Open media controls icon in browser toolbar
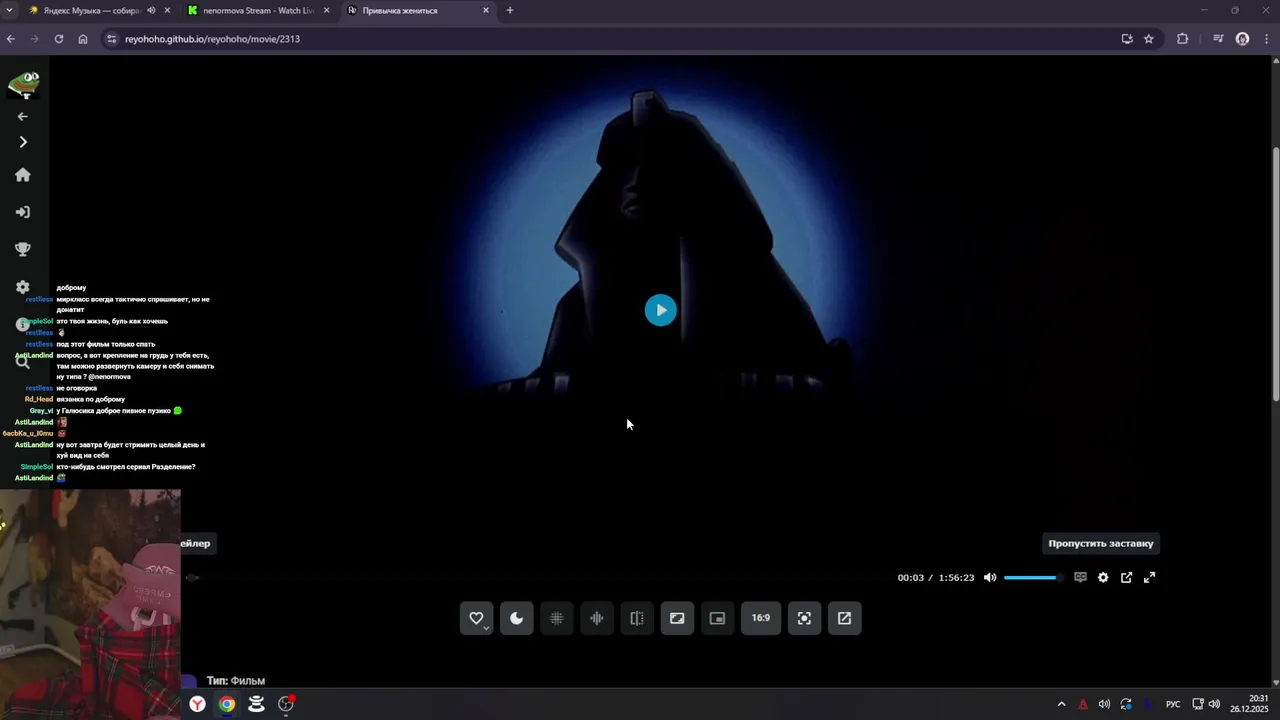 [x=1218, y=39]
